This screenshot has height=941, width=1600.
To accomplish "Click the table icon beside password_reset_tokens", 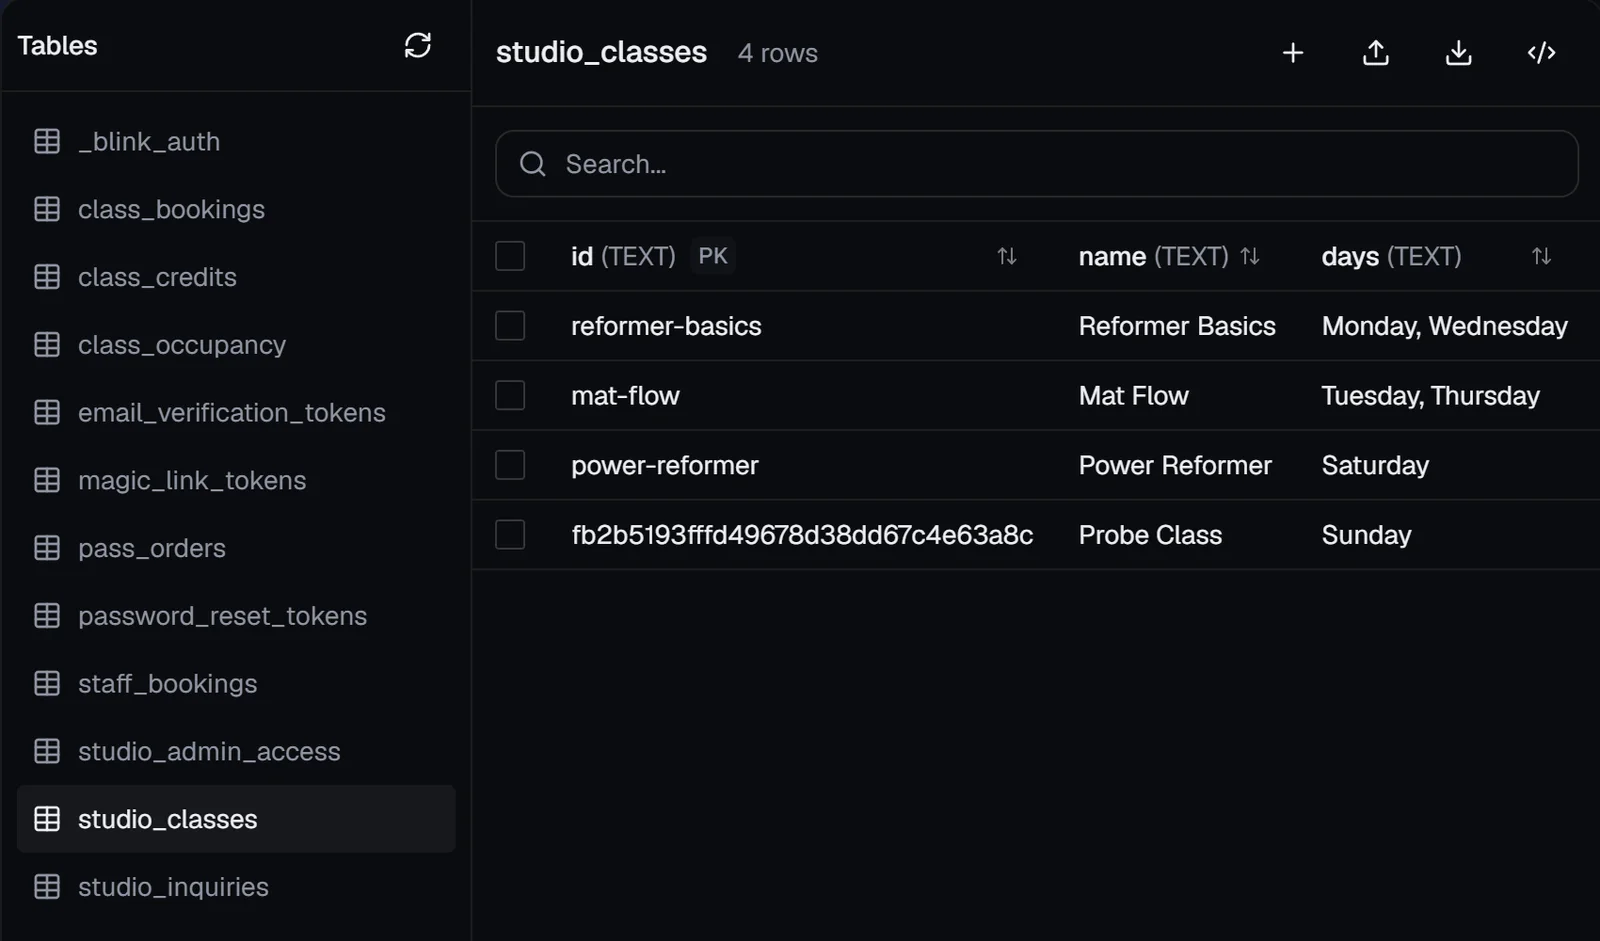I will pyautogui.click(x=47, y=616).
